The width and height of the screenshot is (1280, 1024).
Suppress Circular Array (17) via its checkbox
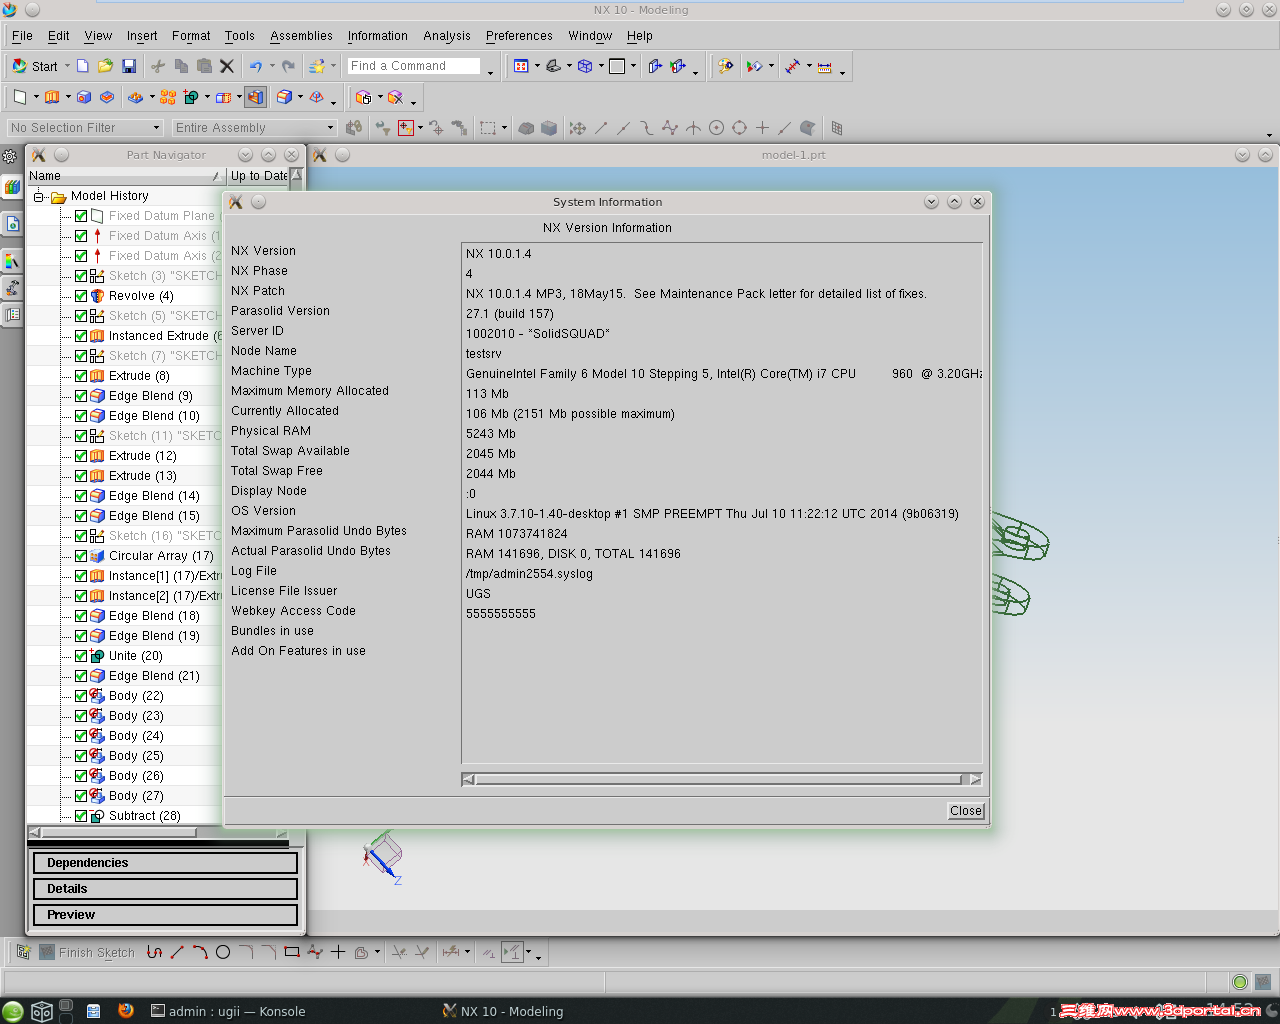[x=81, y=555]
